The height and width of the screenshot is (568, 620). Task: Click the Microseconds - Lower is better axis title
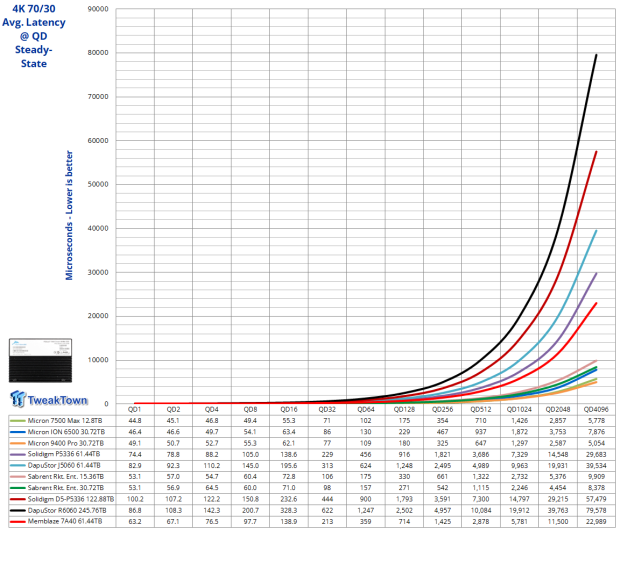click(x=69, y=215)
